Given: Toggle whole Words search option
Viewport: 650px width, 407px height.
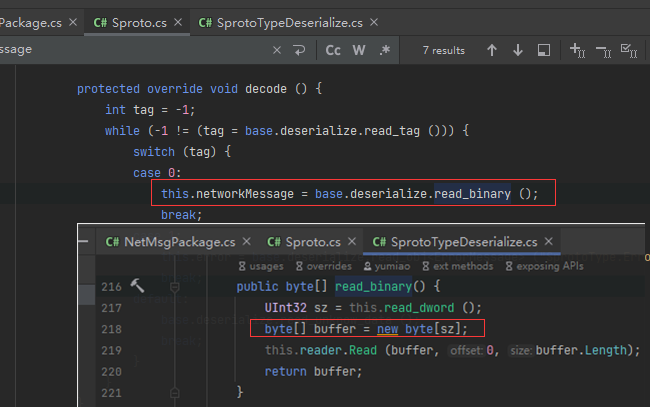Looking at the screenshot, I should tap(358, 50).
